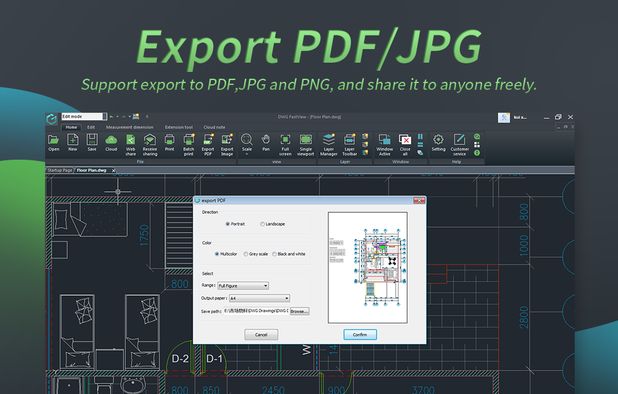Switch to the Startup Page document tab

point(60,170)
